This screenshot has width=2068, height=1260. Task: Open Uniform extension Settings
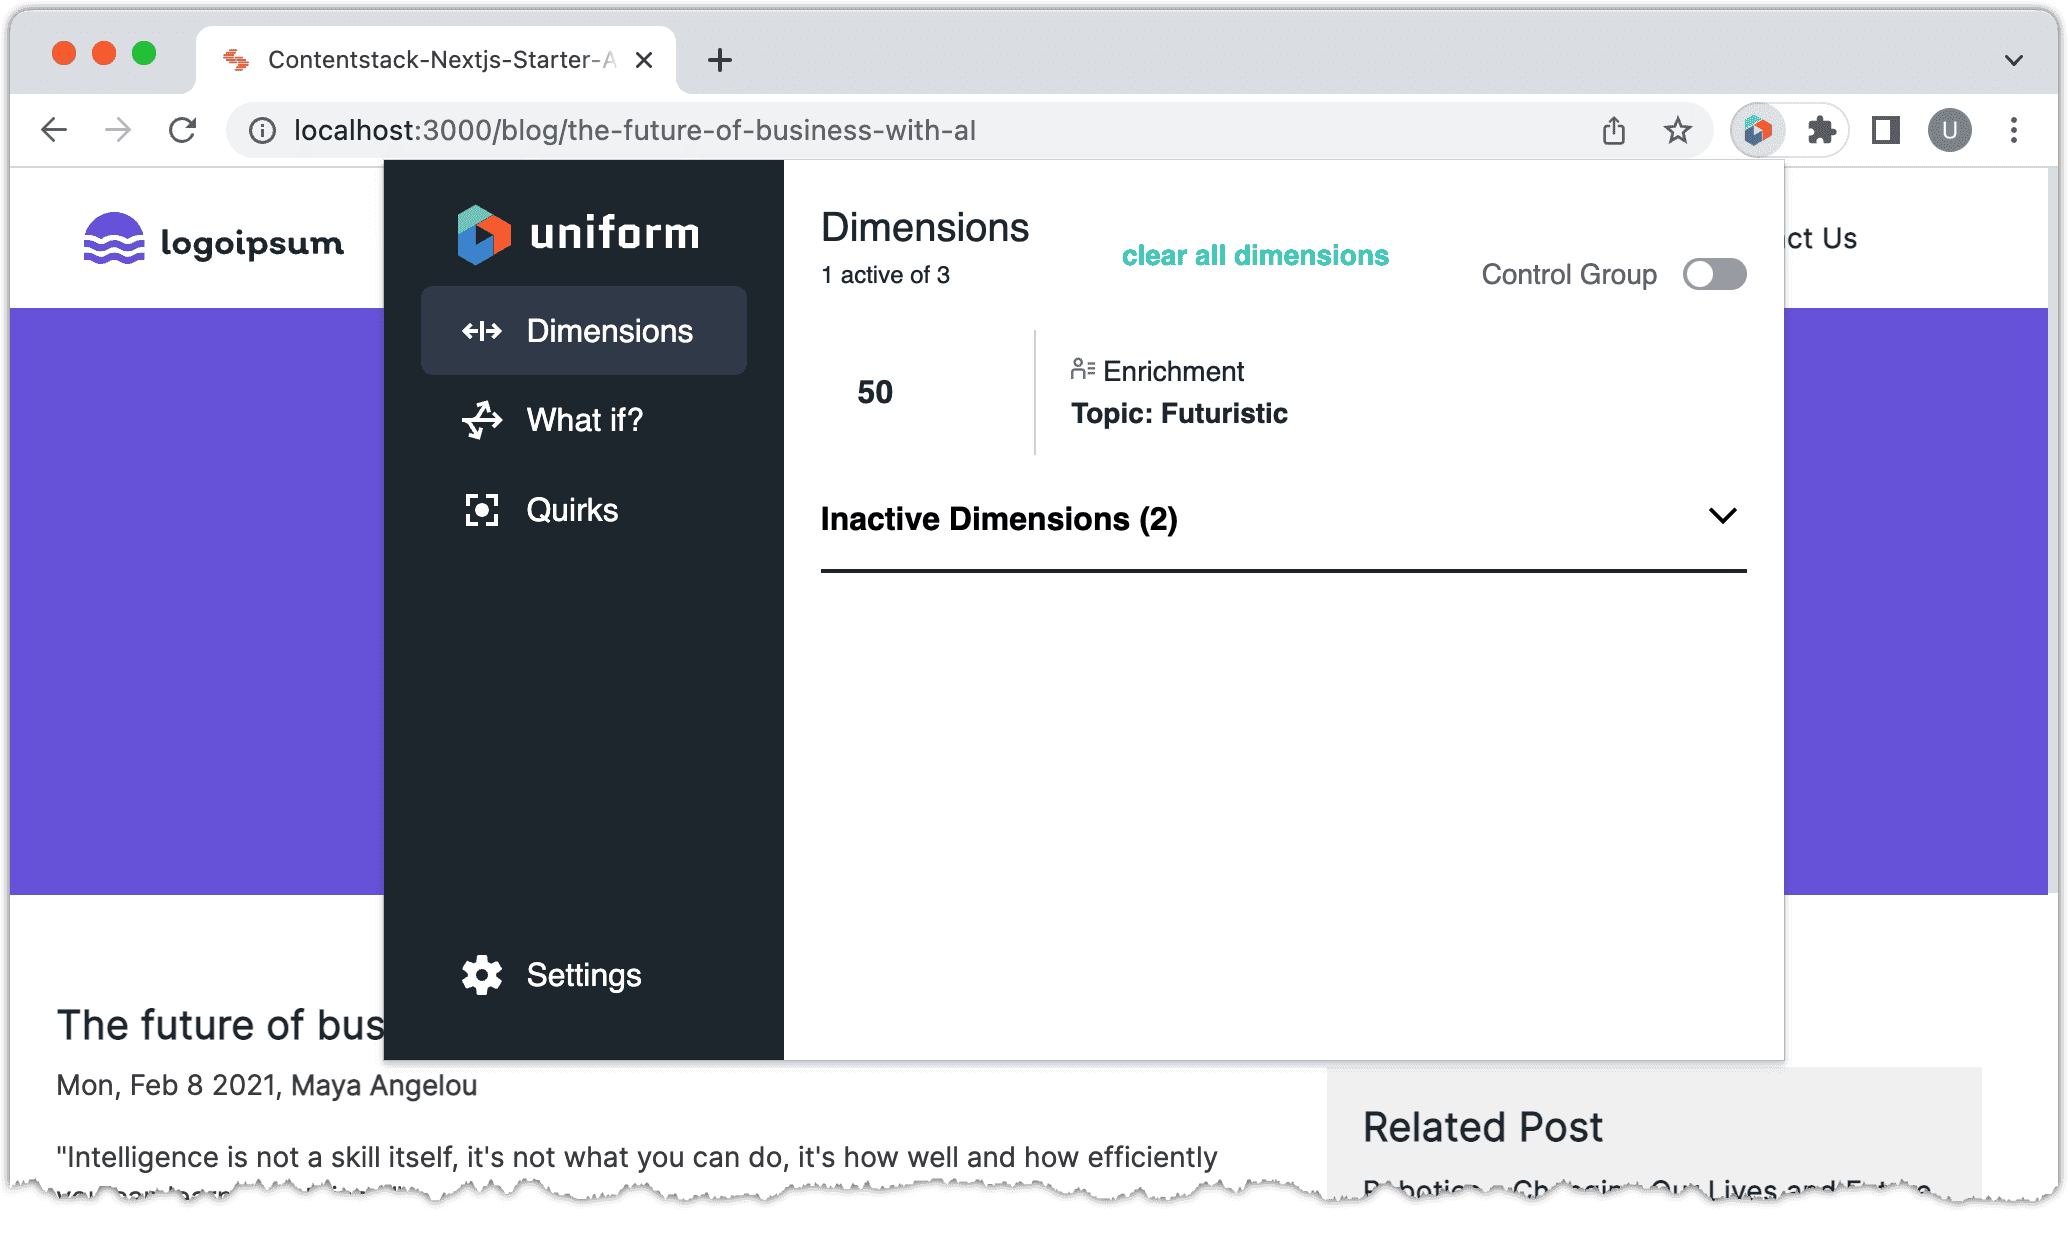(x=551, y=975)
